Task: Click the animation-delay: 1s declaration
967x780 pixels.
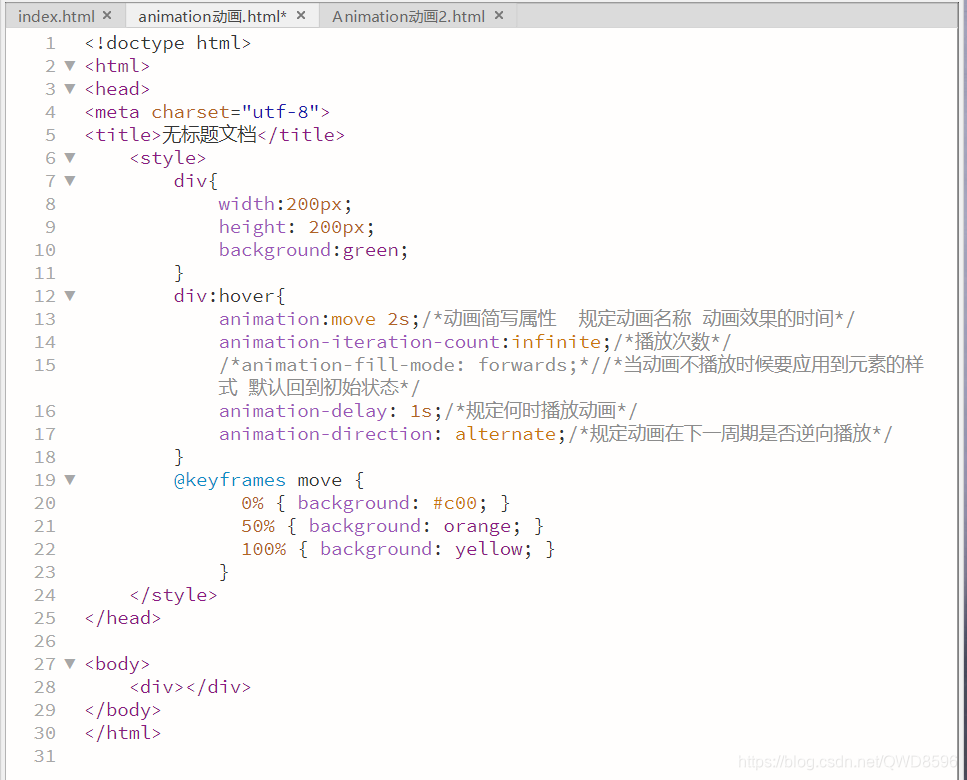Action: [330, 411]
